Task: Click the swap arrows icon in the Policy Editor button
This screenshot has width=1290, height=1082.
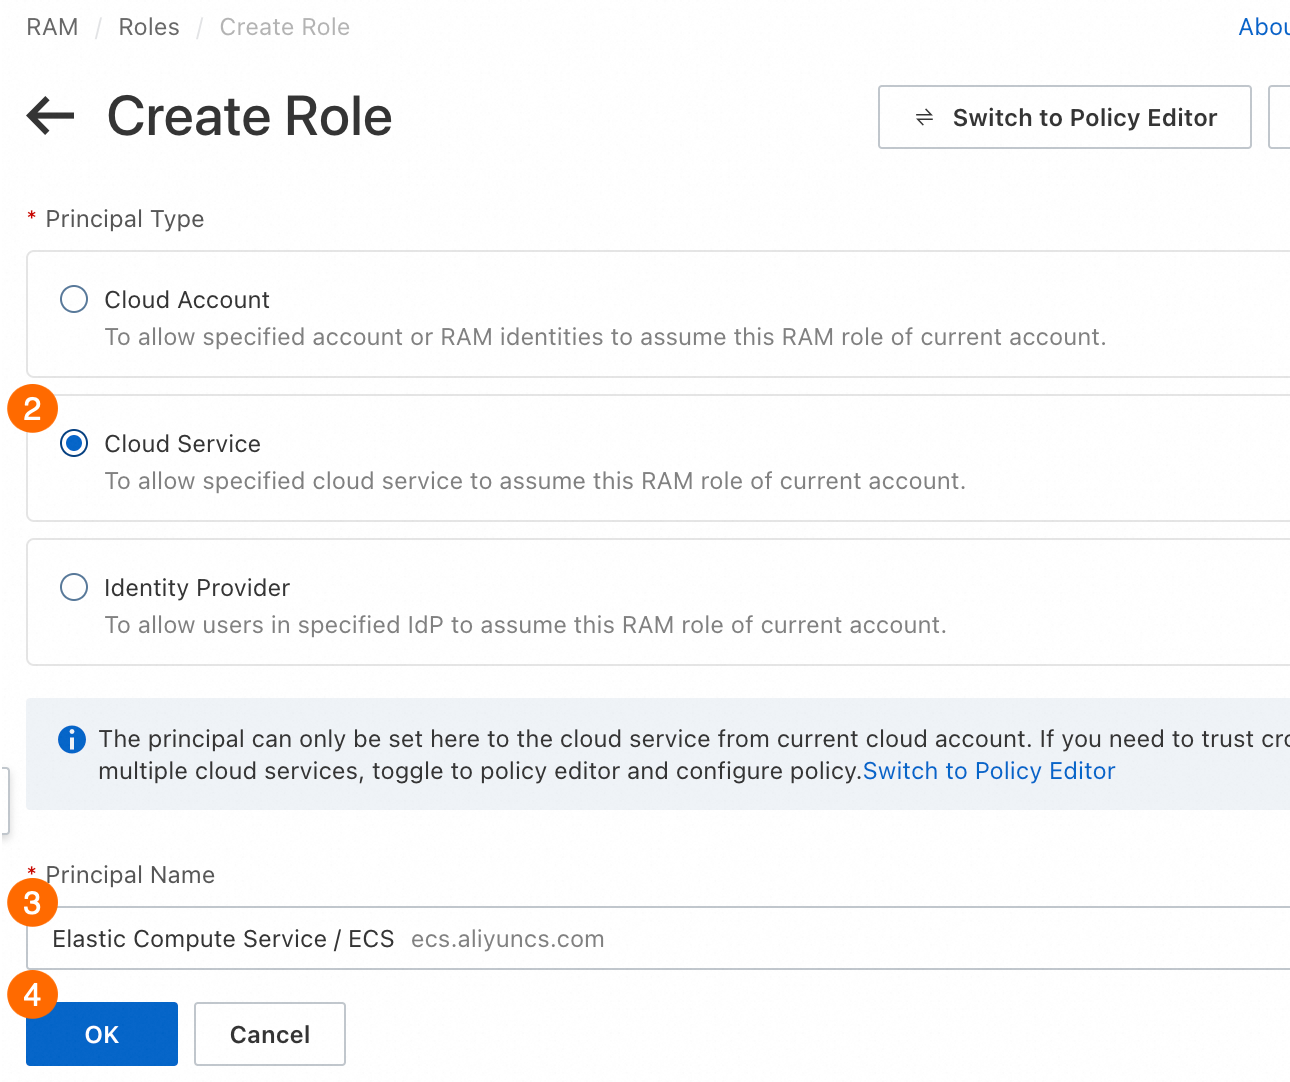Action: click(x=924, y=118)
